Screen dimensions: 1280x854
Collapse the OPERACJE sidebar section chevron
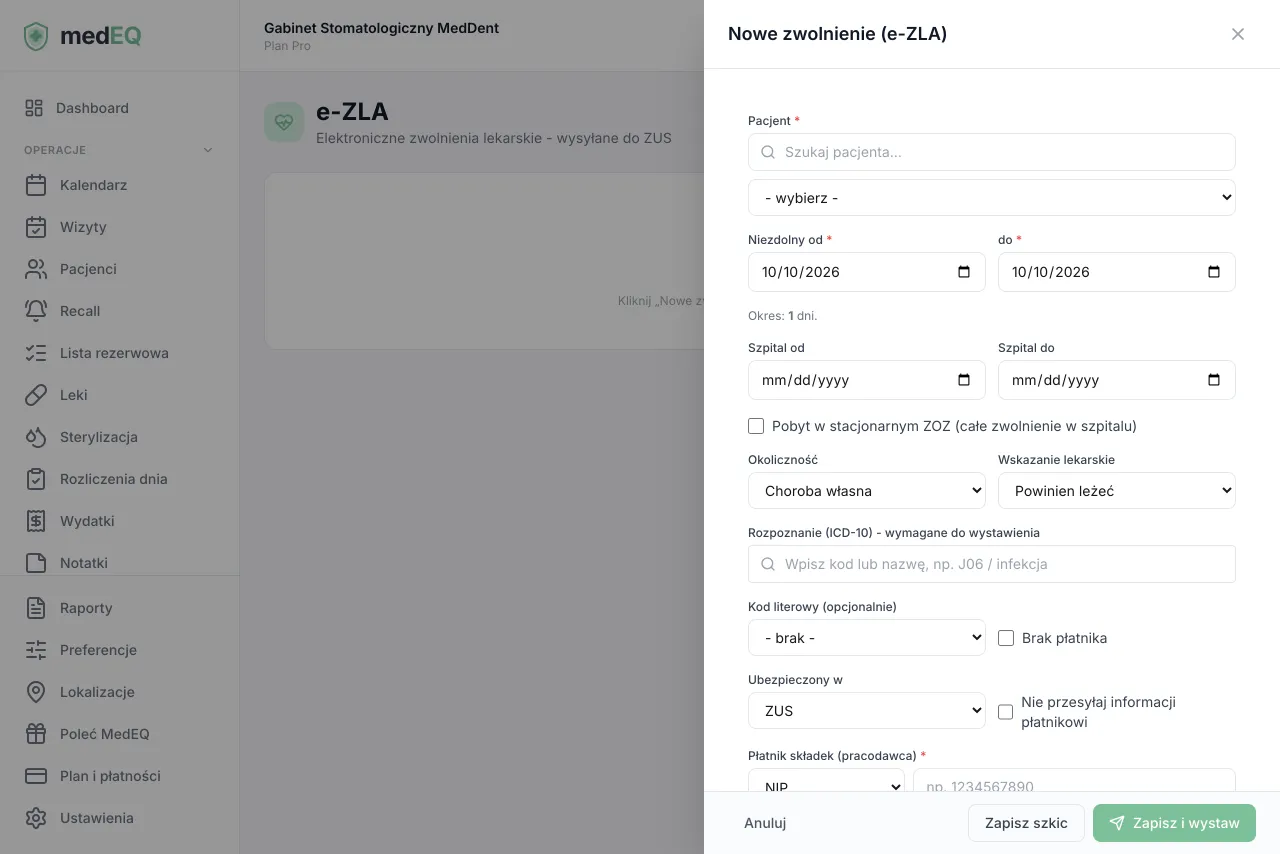pyautogui.click(x=208, y=150)
